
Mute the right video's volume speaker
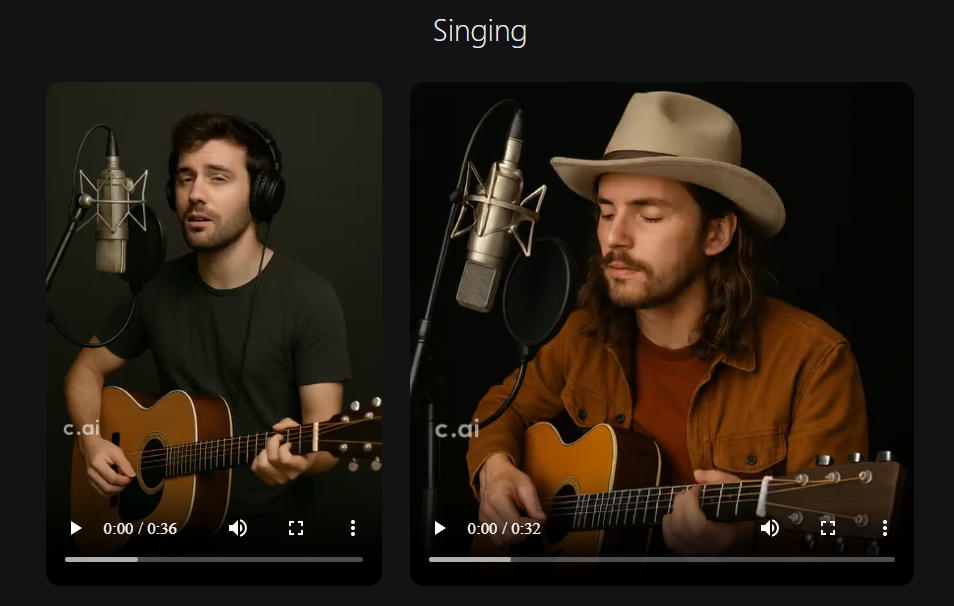(770, 528)
